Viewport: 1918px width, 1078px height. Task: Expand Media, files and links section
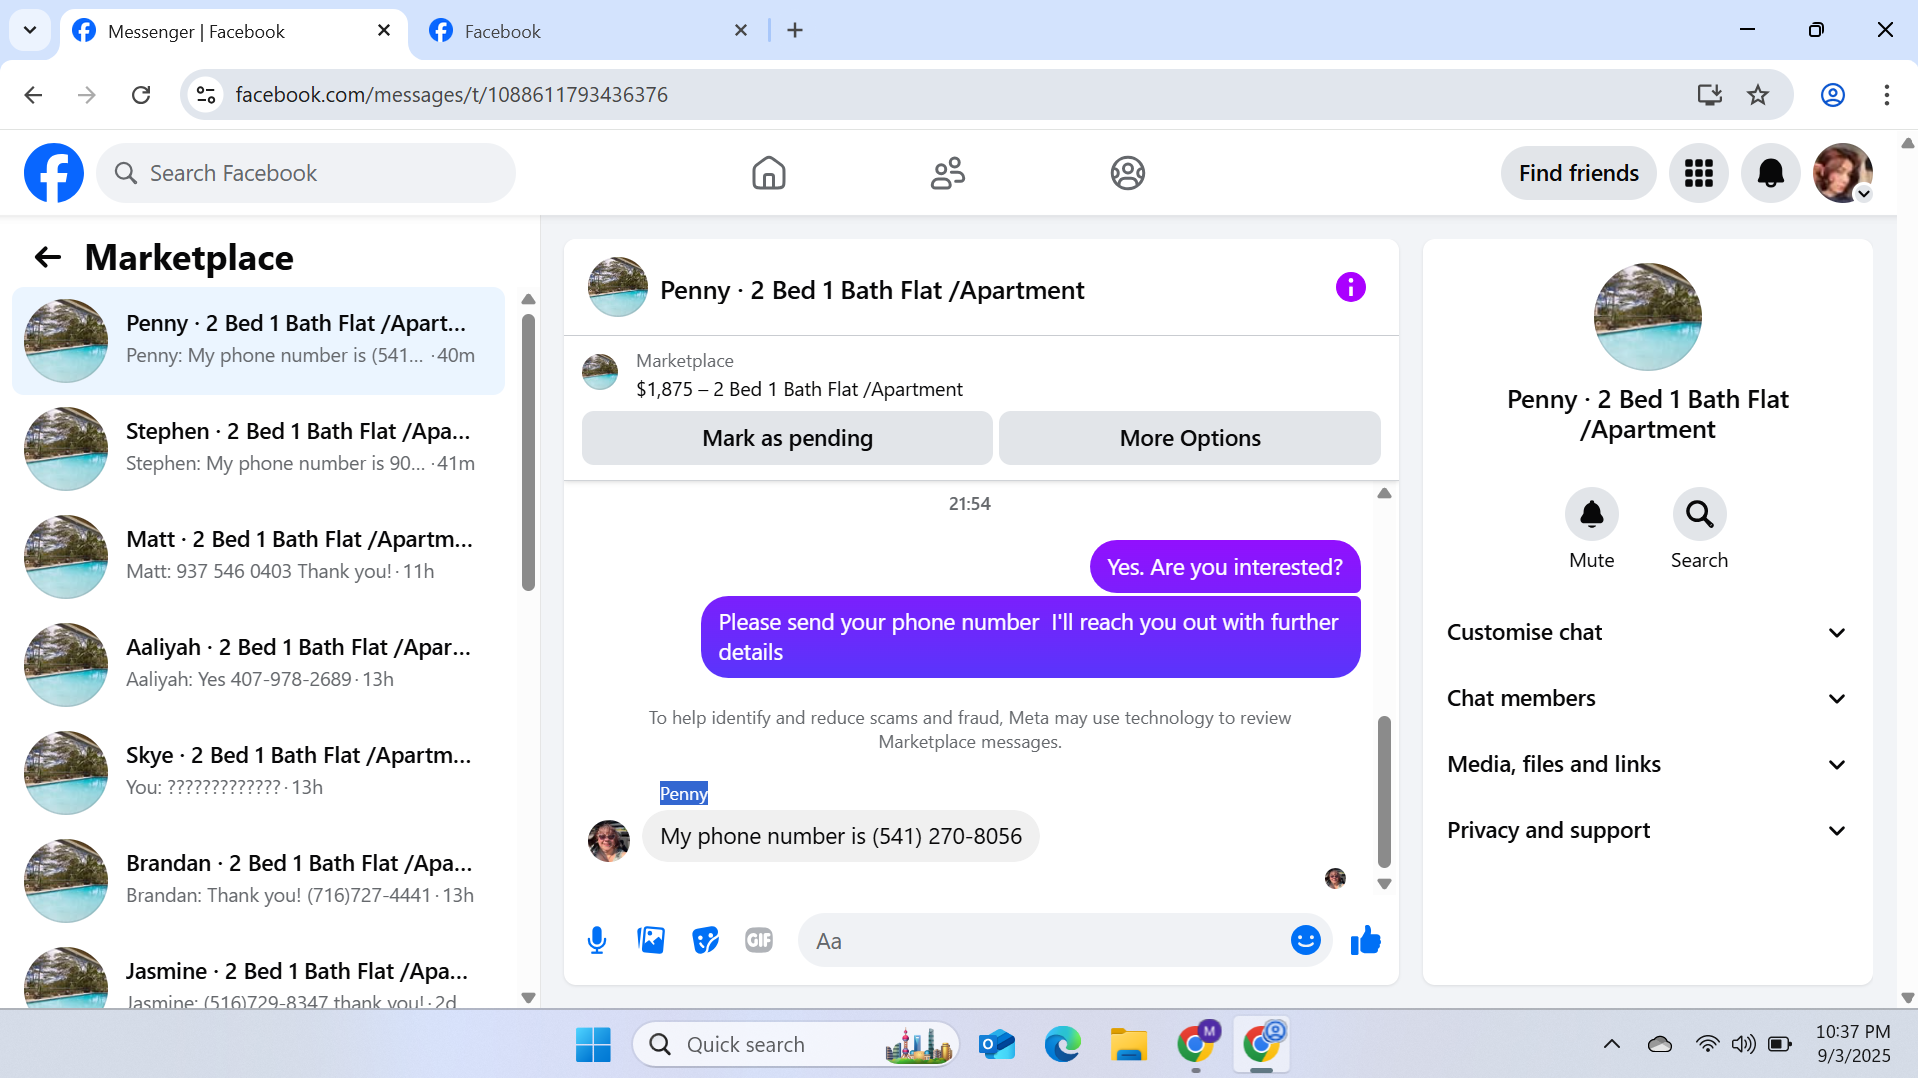1646,764
